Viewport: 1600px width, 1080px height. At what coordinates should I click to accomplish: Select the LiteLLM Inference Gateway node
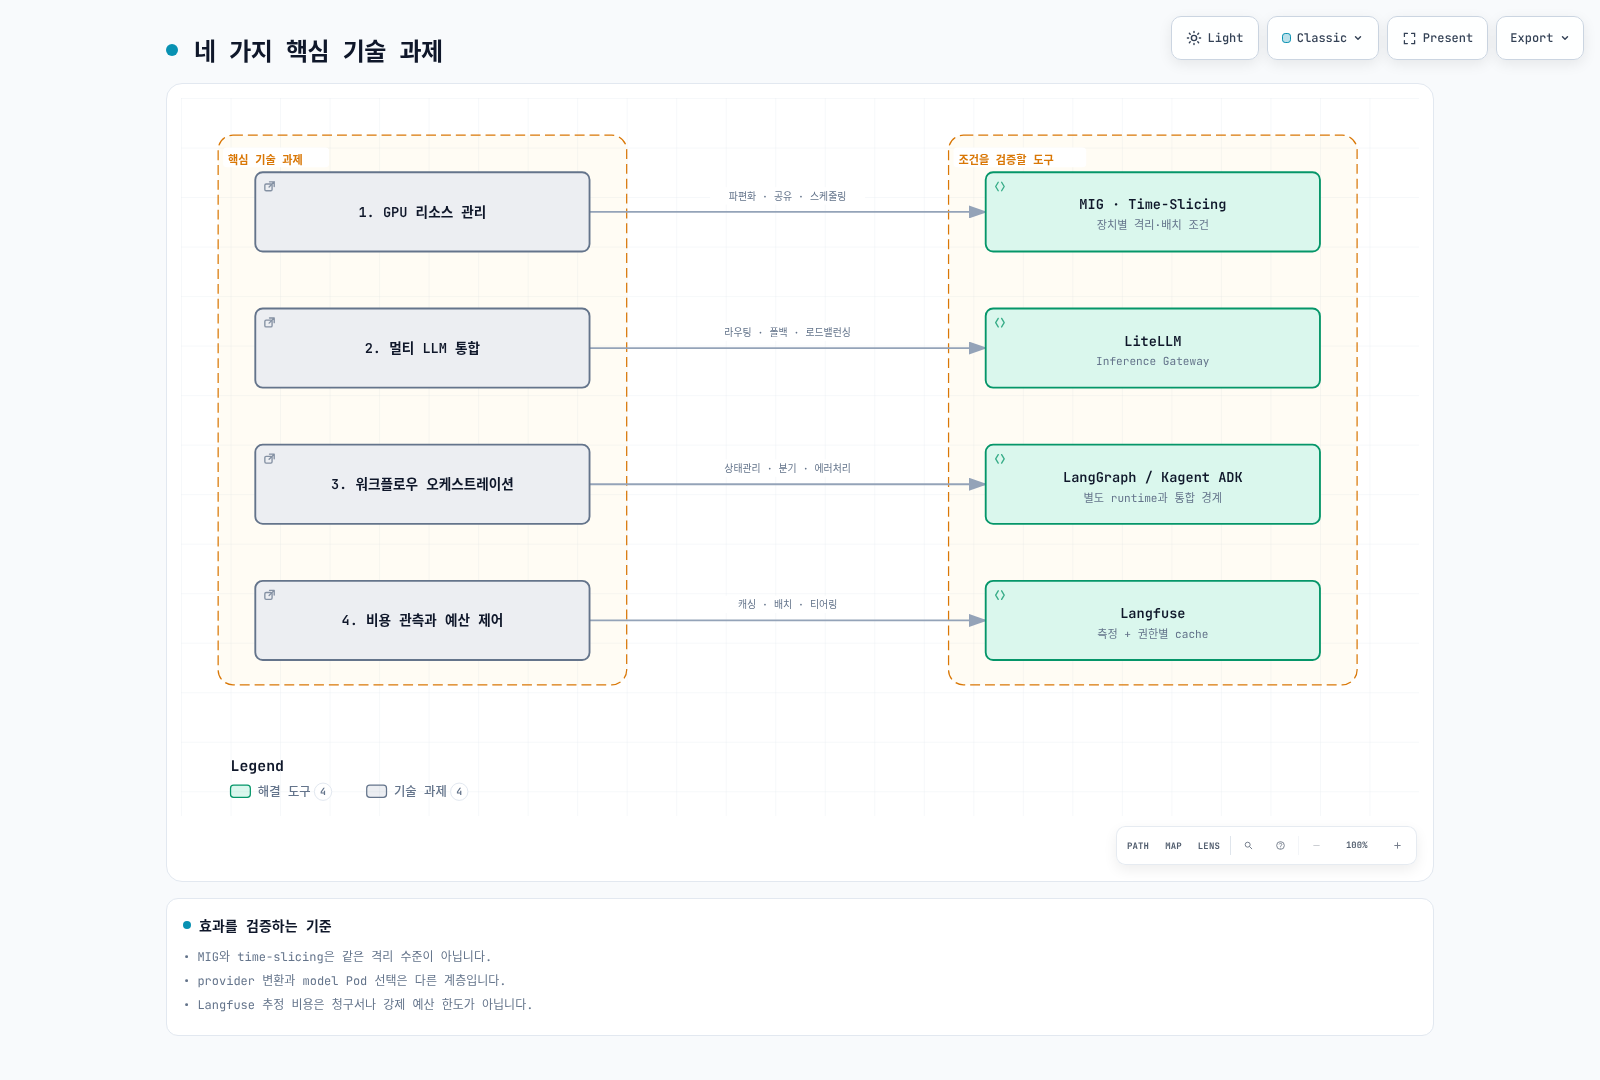1153,348
